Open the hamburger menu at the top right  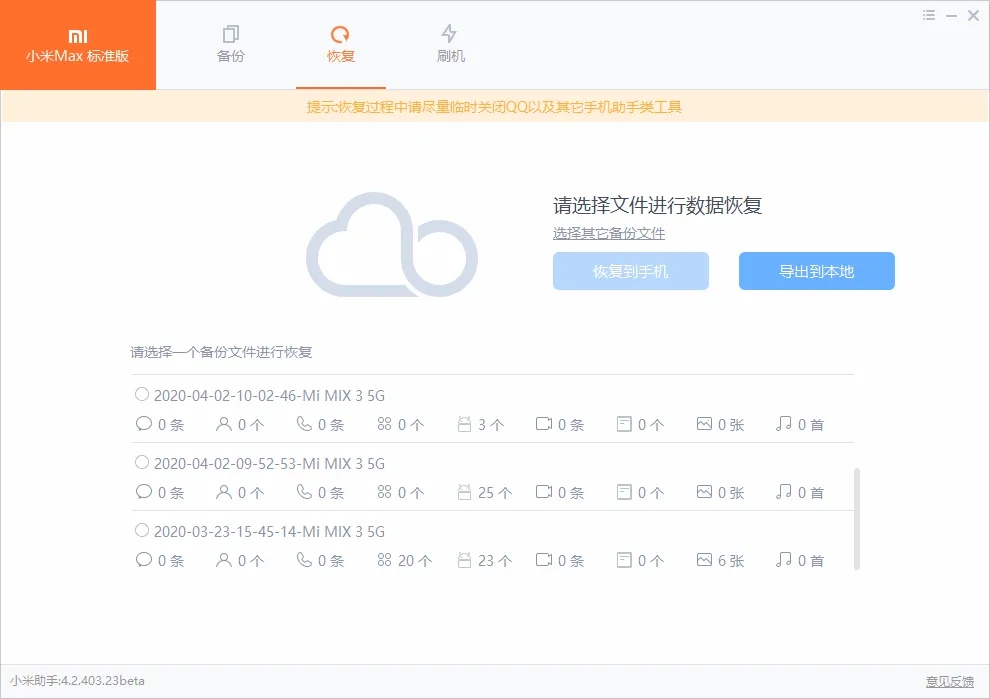coord(927,15)
